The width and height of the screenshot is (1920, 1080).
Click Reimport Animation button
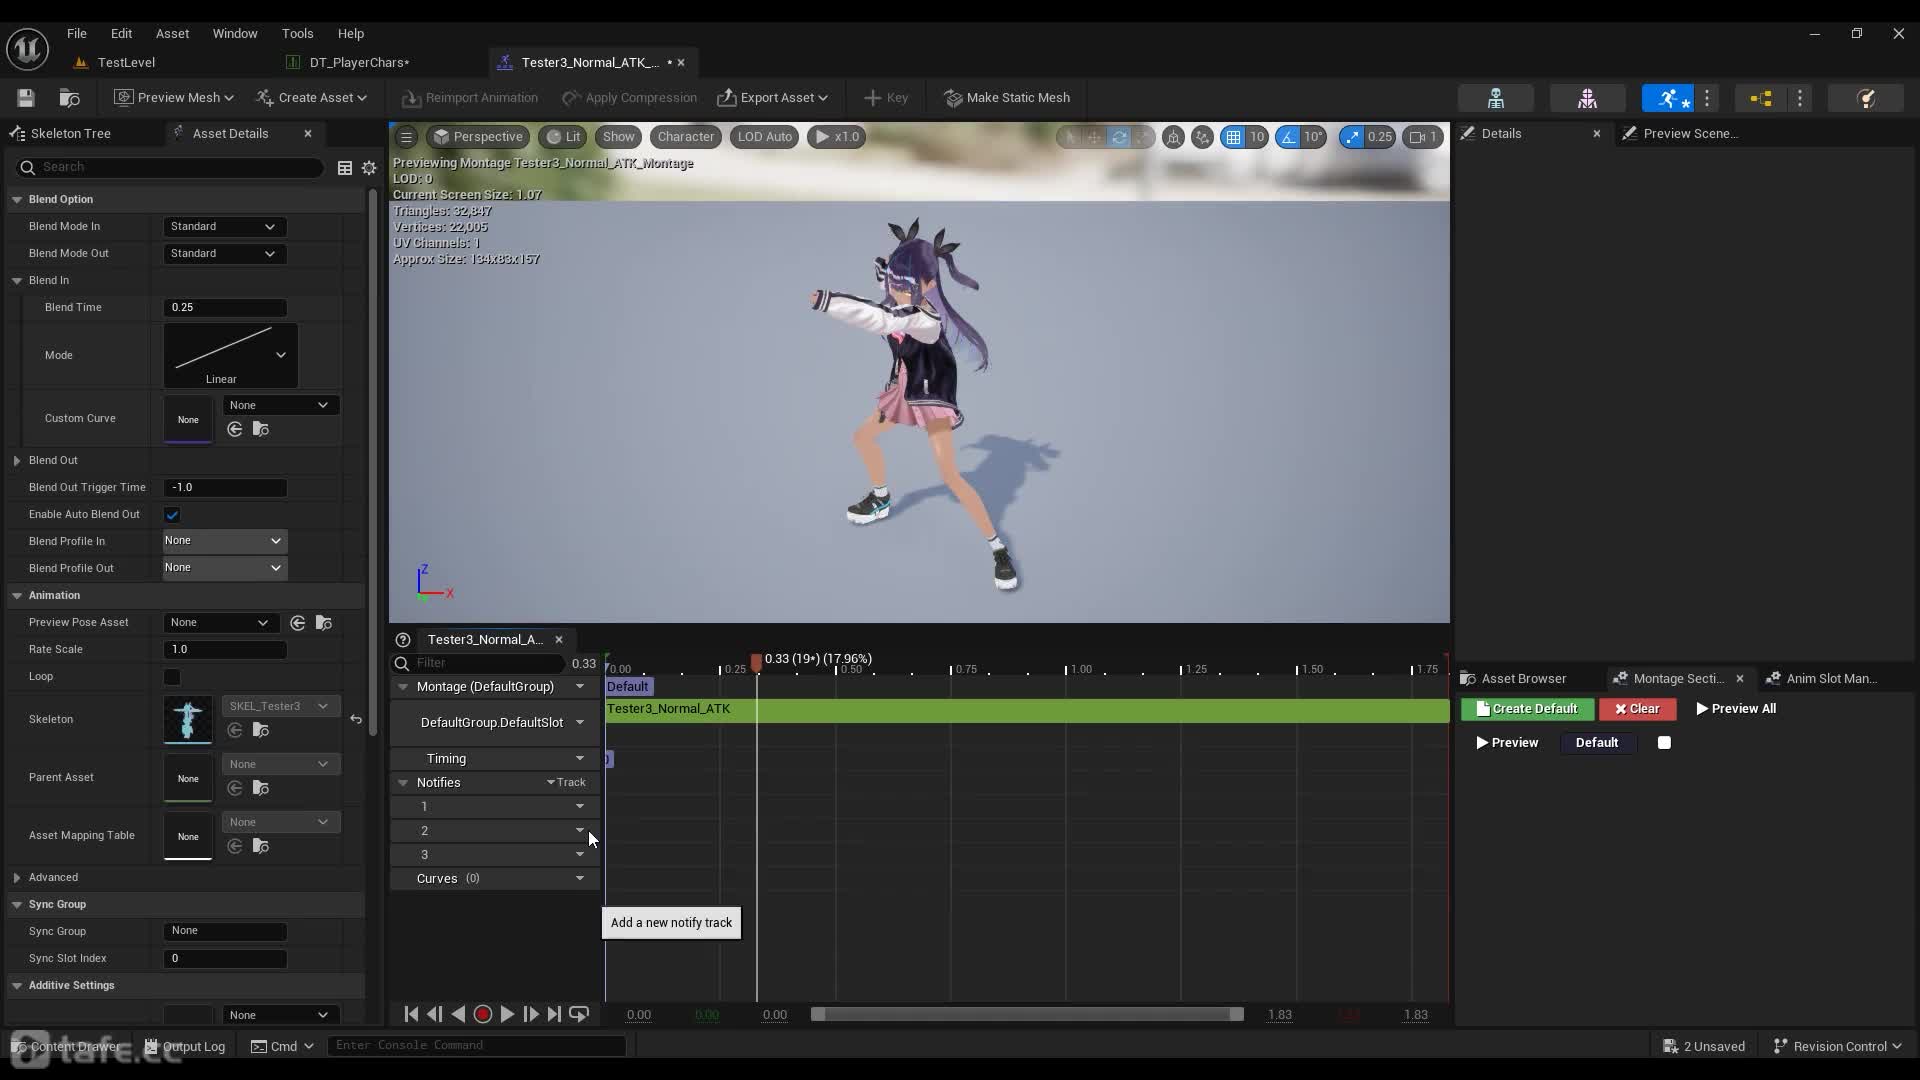(470, 98)
